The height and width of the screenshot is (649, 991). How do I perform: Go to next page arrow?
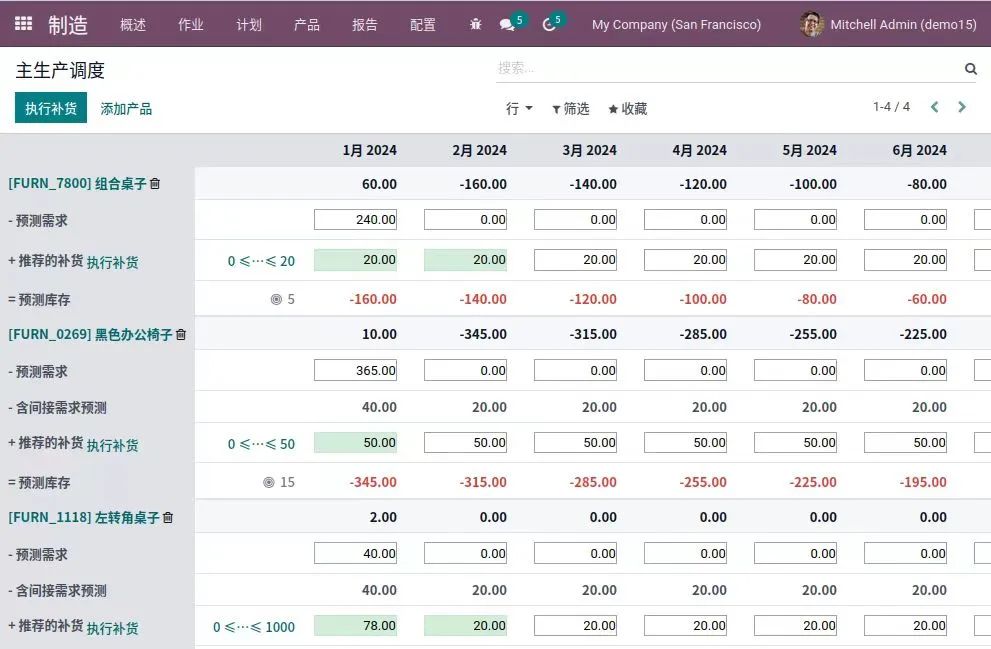point(962,107)
